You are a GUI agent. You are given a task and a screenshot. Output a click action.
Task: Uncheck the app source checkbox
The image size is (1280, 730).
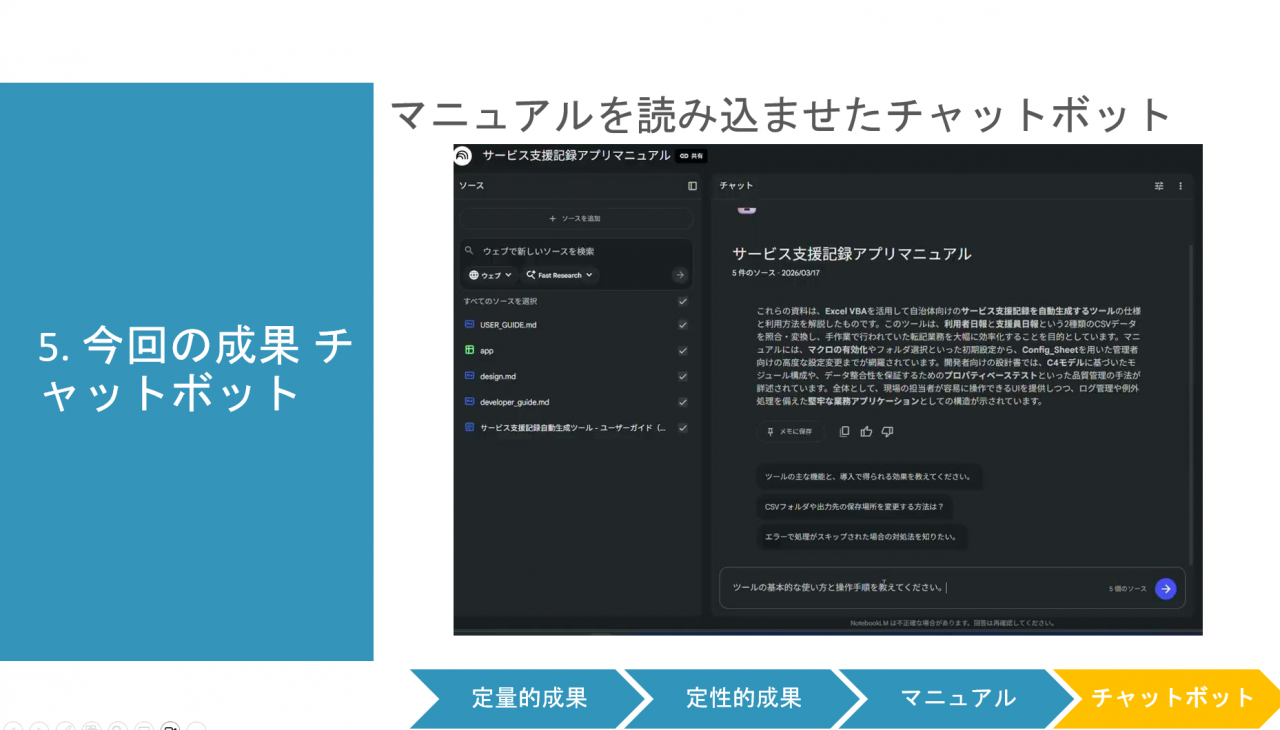click(683, 351)
